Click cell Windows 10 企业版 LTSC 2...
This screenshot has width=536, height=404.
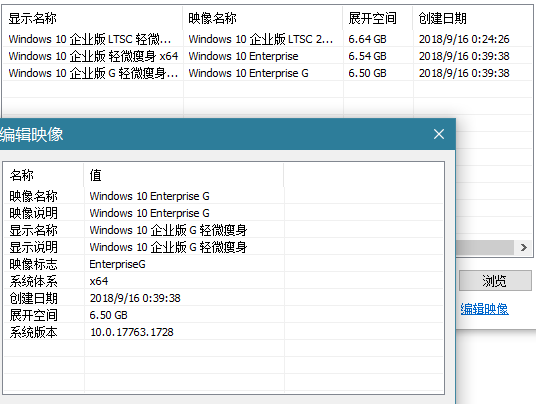260,39
